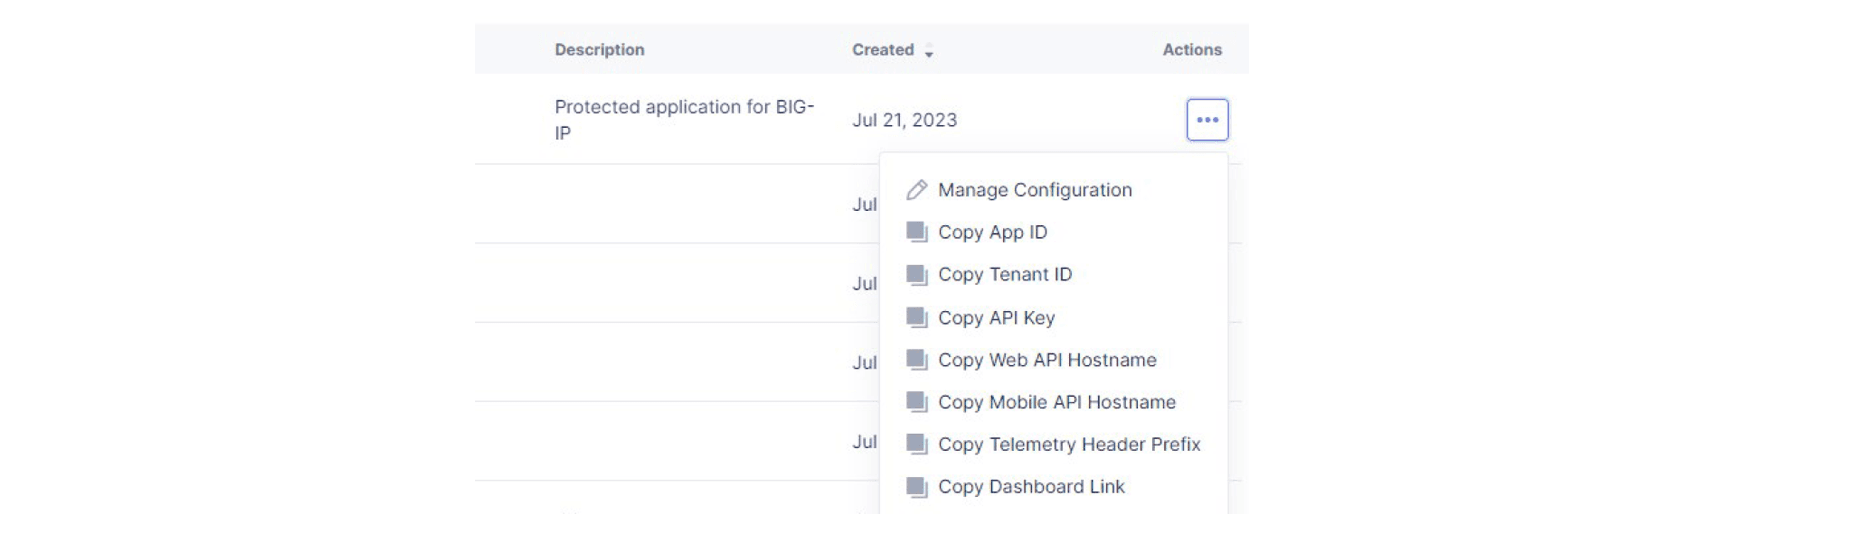Click the sort arrow beside Created
Viewport: 1866px width, 536px height.
[x=929, y=51]
